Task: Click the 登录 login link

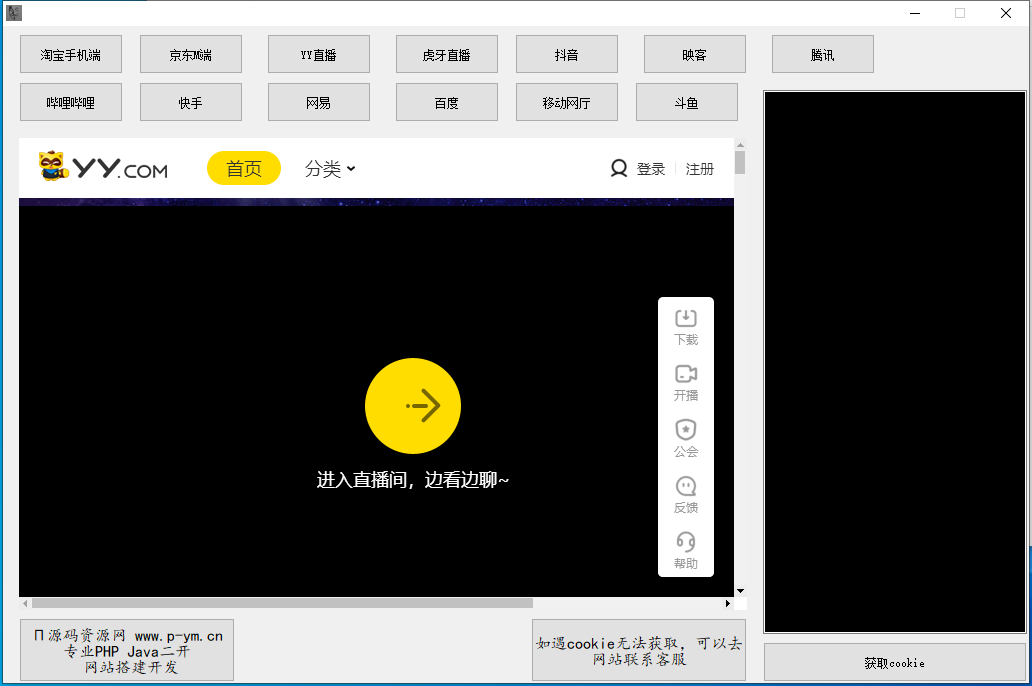Action: point(651,169)
